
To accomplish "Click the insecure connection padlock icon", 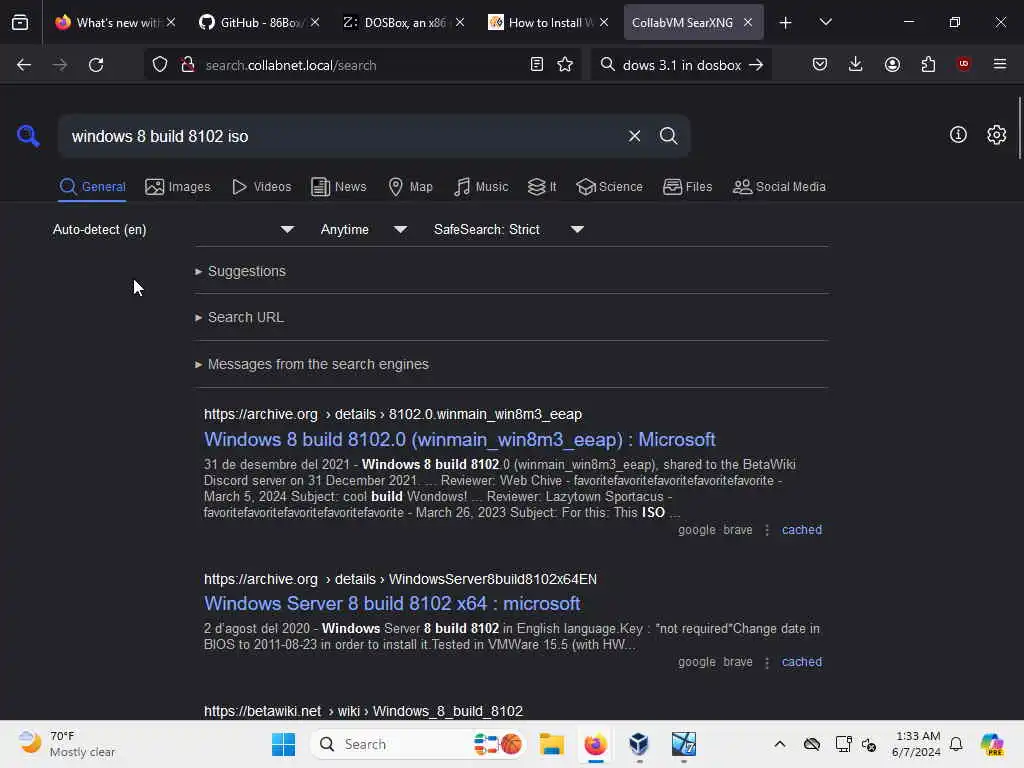I will 188,65.
